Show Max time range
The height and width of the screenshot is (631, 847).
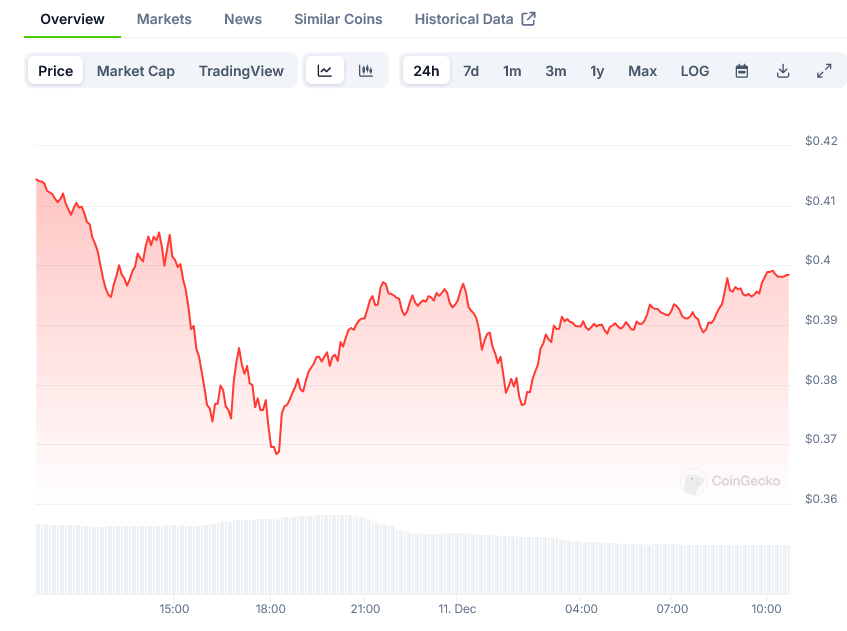coord(642,71)
